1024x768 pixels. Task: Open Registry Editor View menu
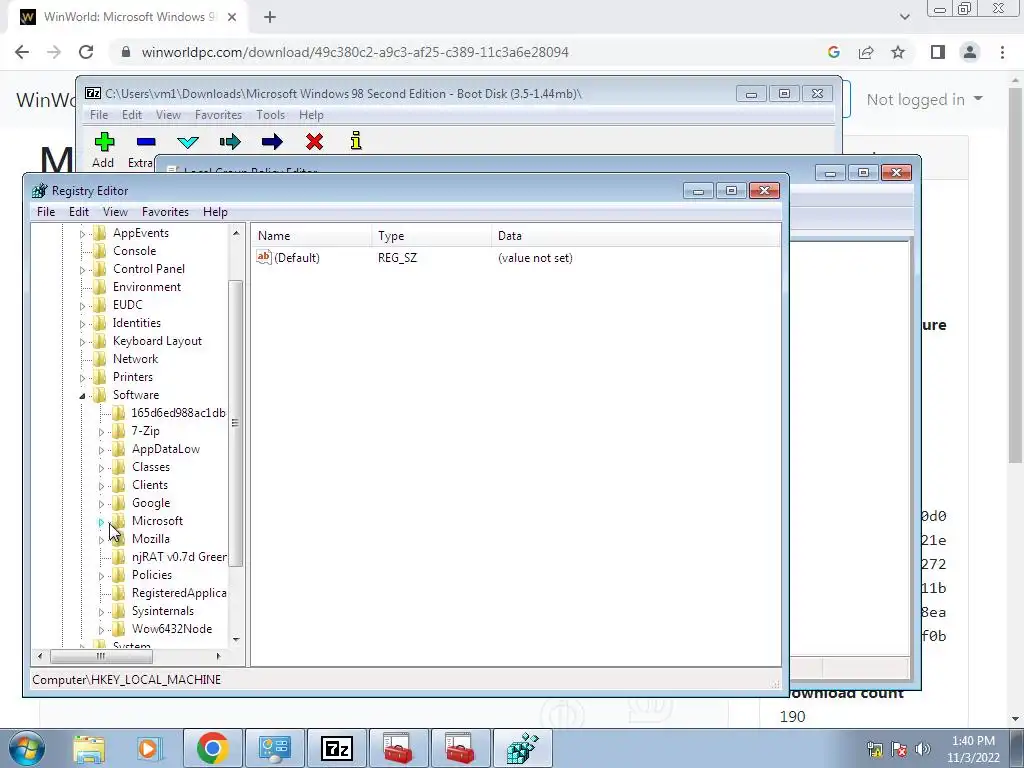115,212
